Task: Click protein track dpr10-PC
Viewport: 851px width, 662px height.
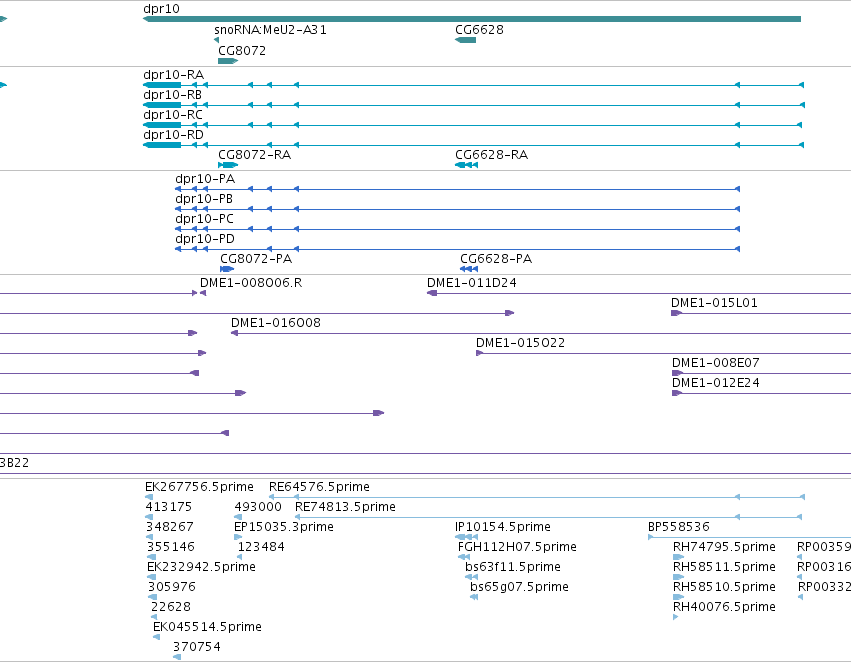Action: (x=458, y=229)
